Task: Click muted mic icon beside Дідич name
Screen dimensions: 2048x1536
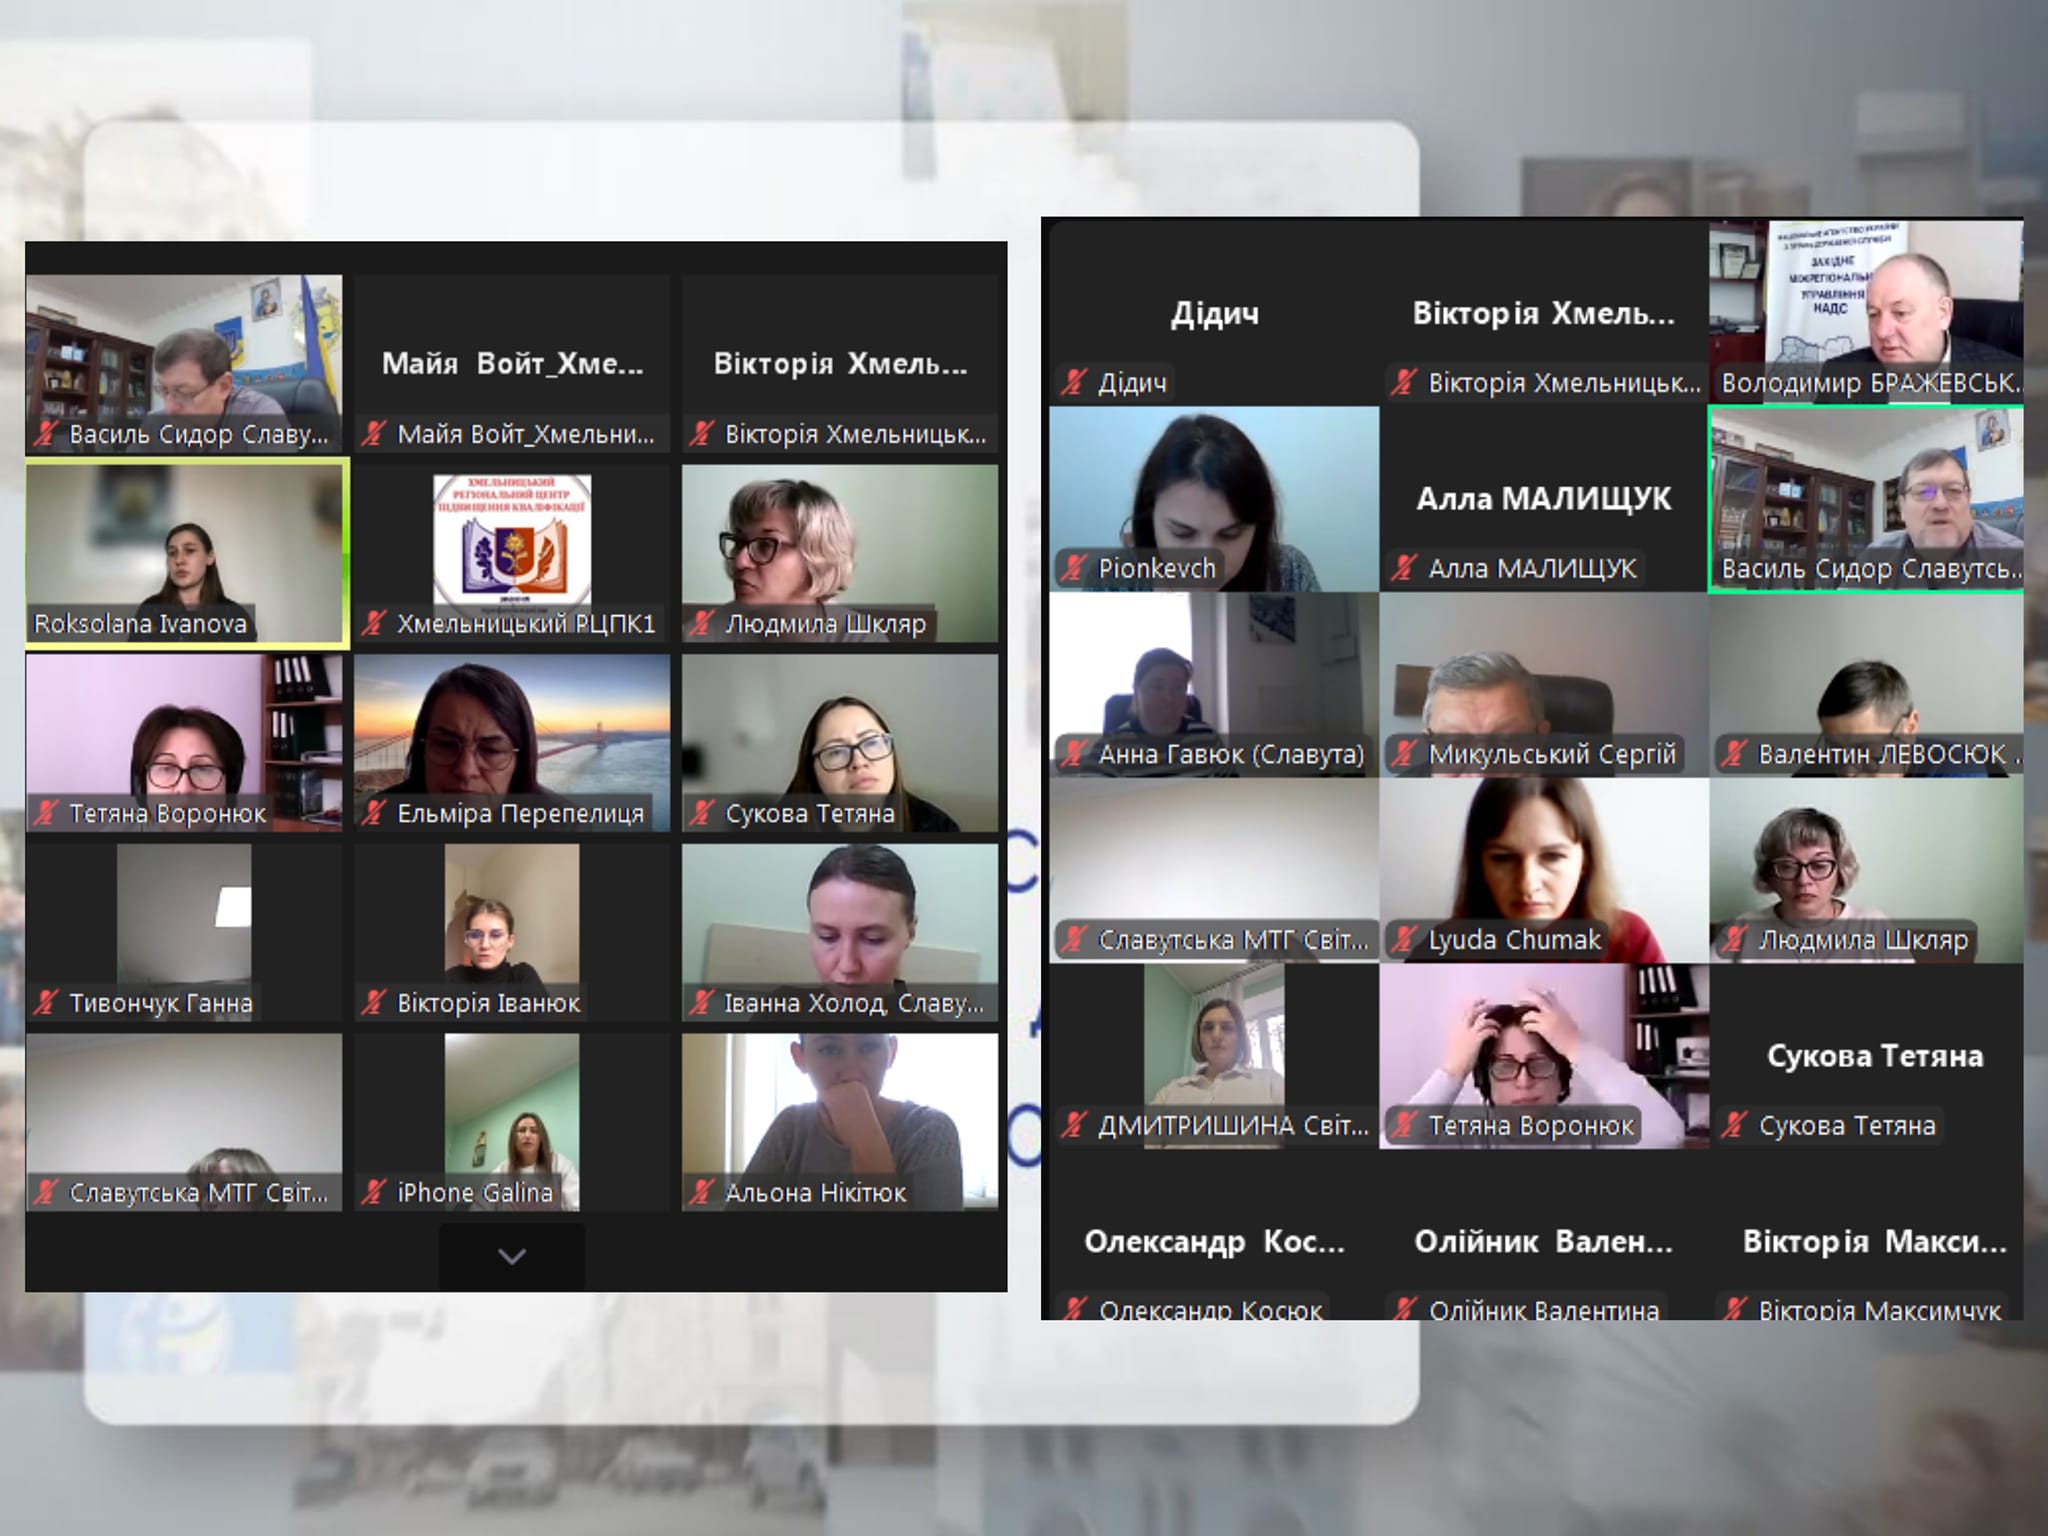Action: tap(1074, 382)
